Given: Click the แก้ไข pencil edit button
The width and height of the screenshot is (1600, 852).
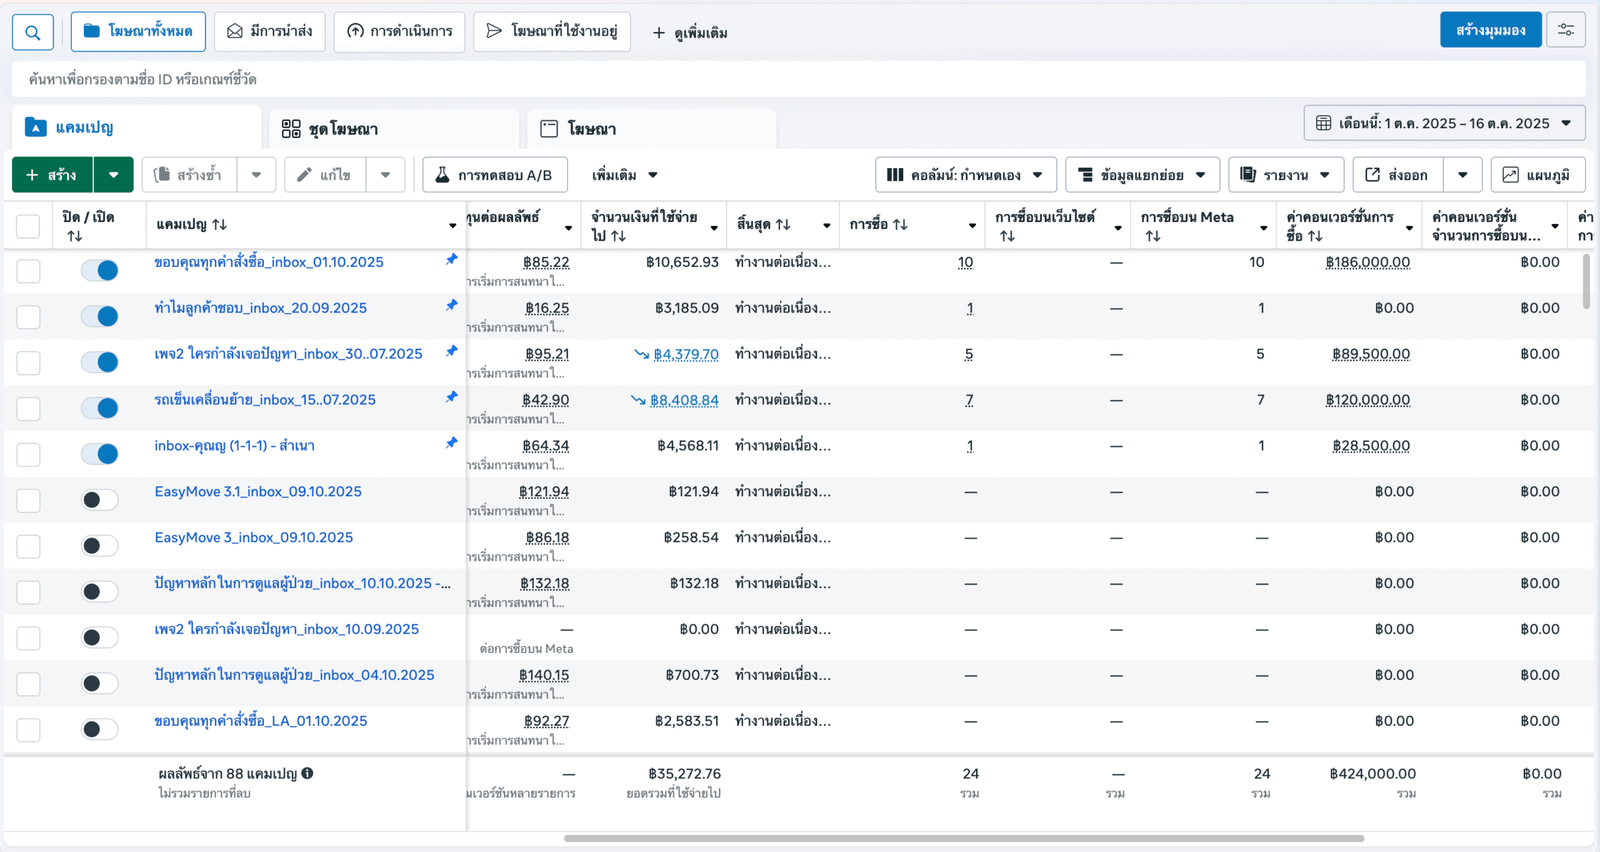Looking at the screenshot, I should [325, 175].
